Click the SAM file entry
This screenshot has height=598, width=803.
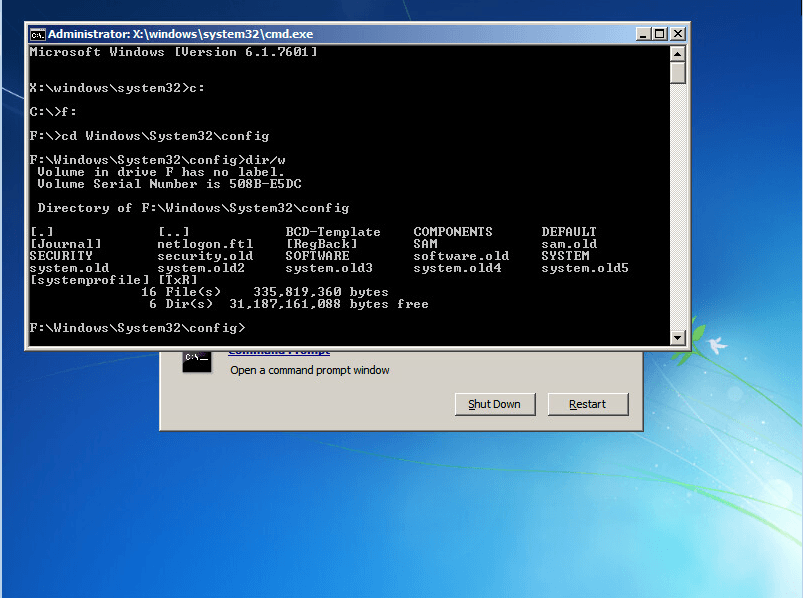[425, 244]
